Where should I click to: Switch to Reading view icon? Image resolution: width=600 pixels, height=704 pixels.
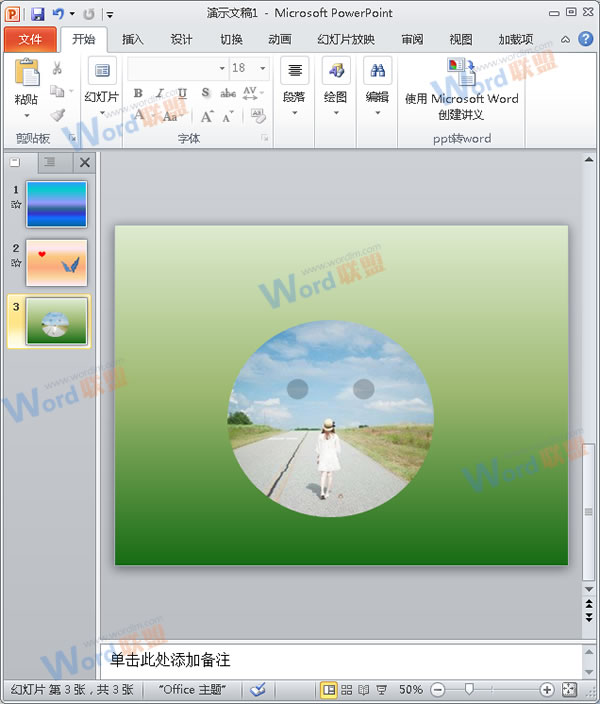pos(364,690)
